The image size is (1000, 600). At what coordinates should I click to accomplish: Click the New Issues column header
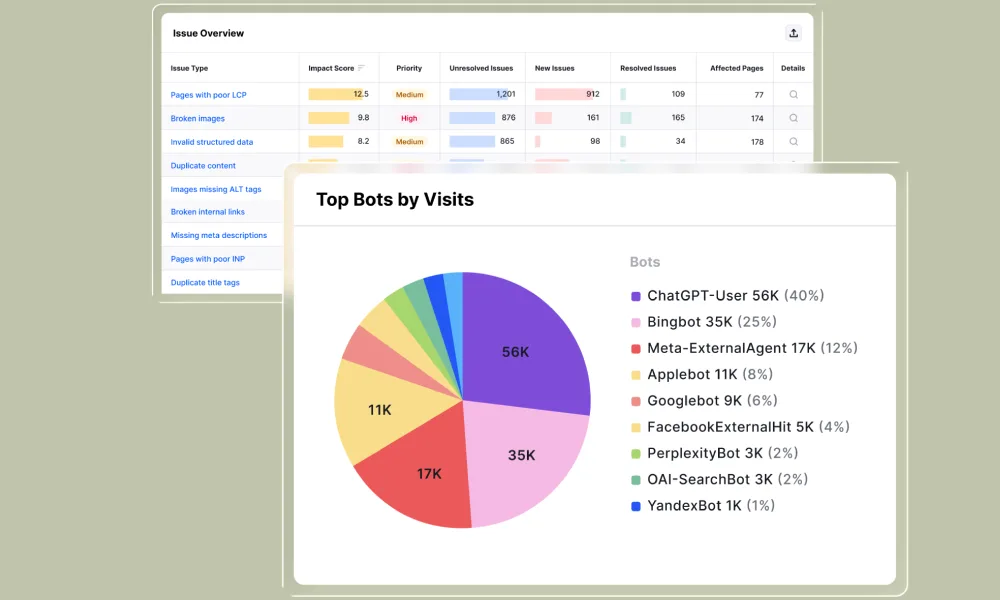click(554, 68)
